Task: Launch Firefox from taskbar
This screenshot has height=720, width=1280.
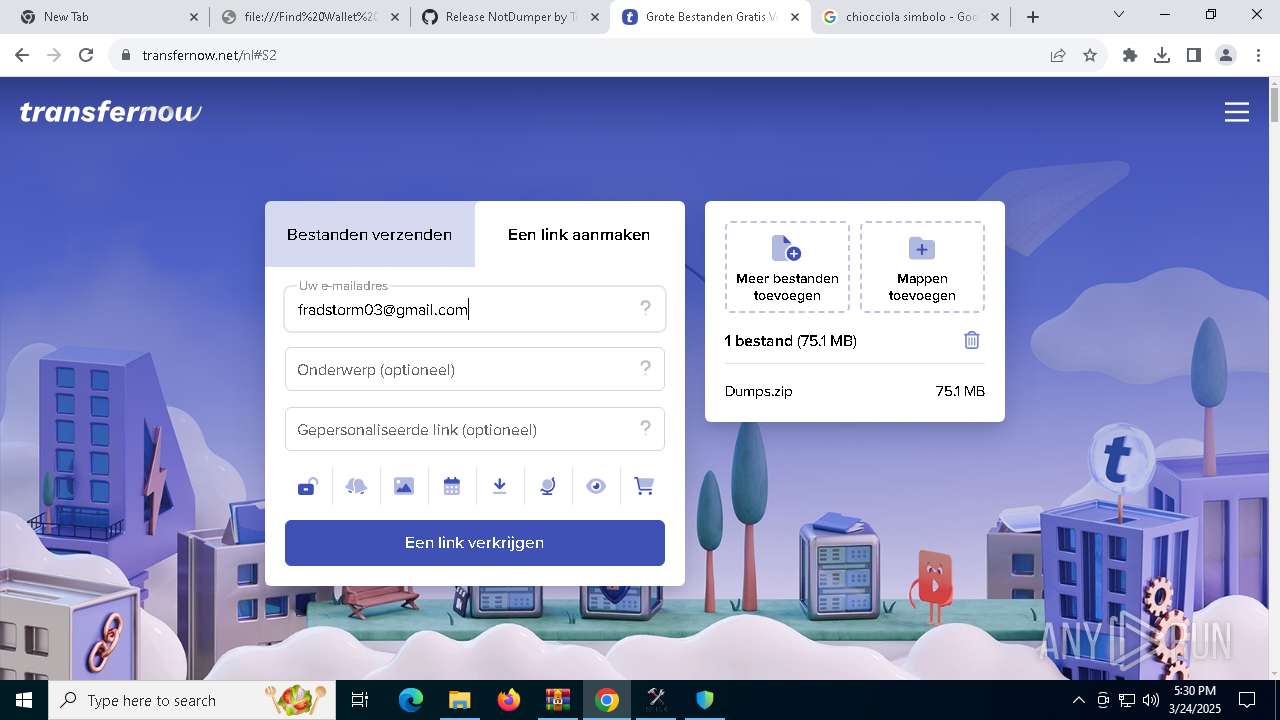Action: (509, 700)
